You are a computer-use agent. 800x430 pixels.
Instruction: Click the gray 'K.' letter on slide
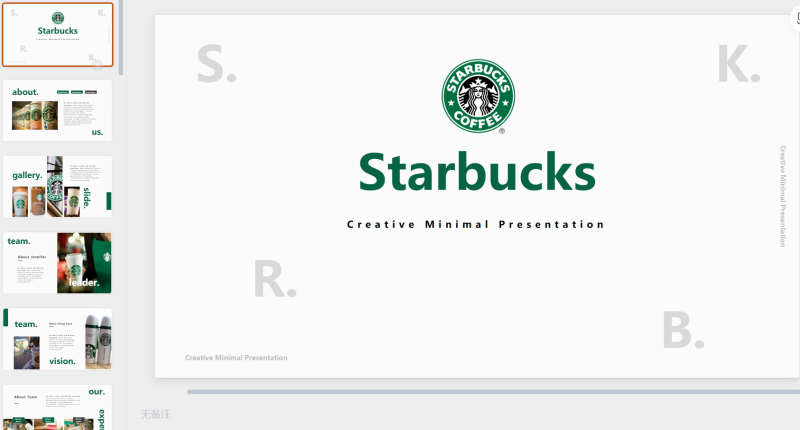(x=738, y=64)
